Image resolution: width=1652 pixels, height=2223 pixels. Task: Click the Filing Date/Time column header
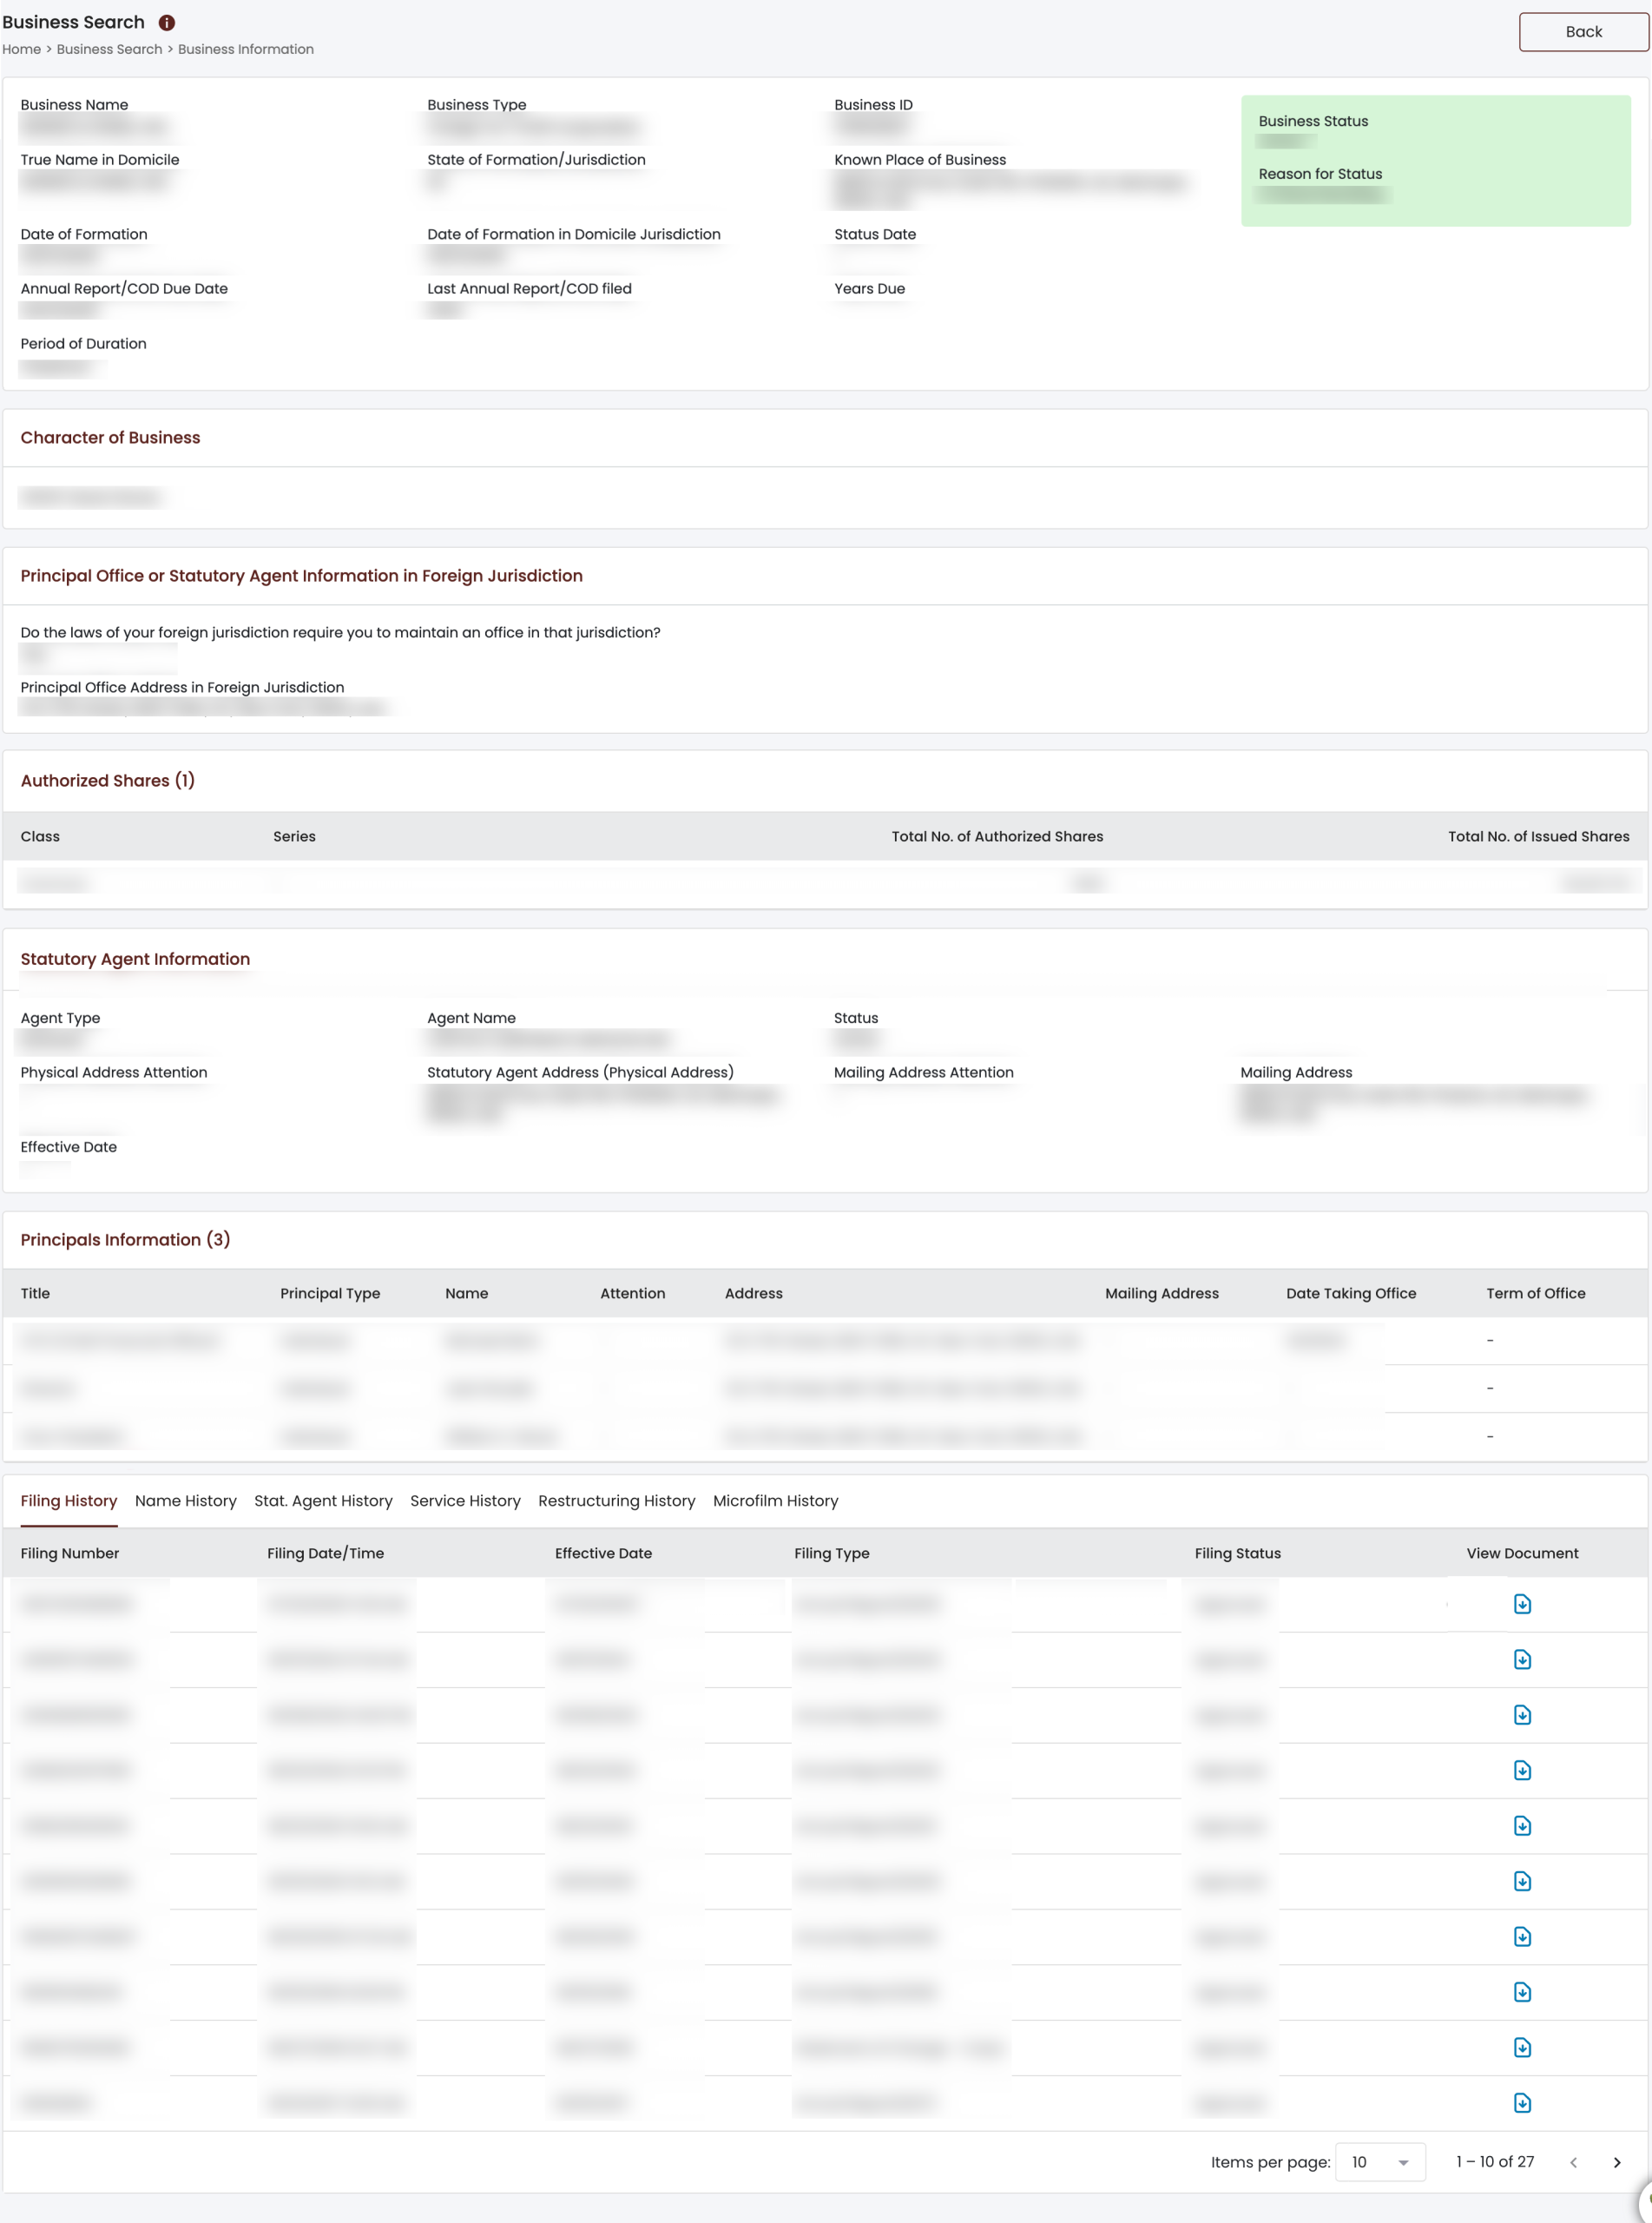(x=326, y=1553)
